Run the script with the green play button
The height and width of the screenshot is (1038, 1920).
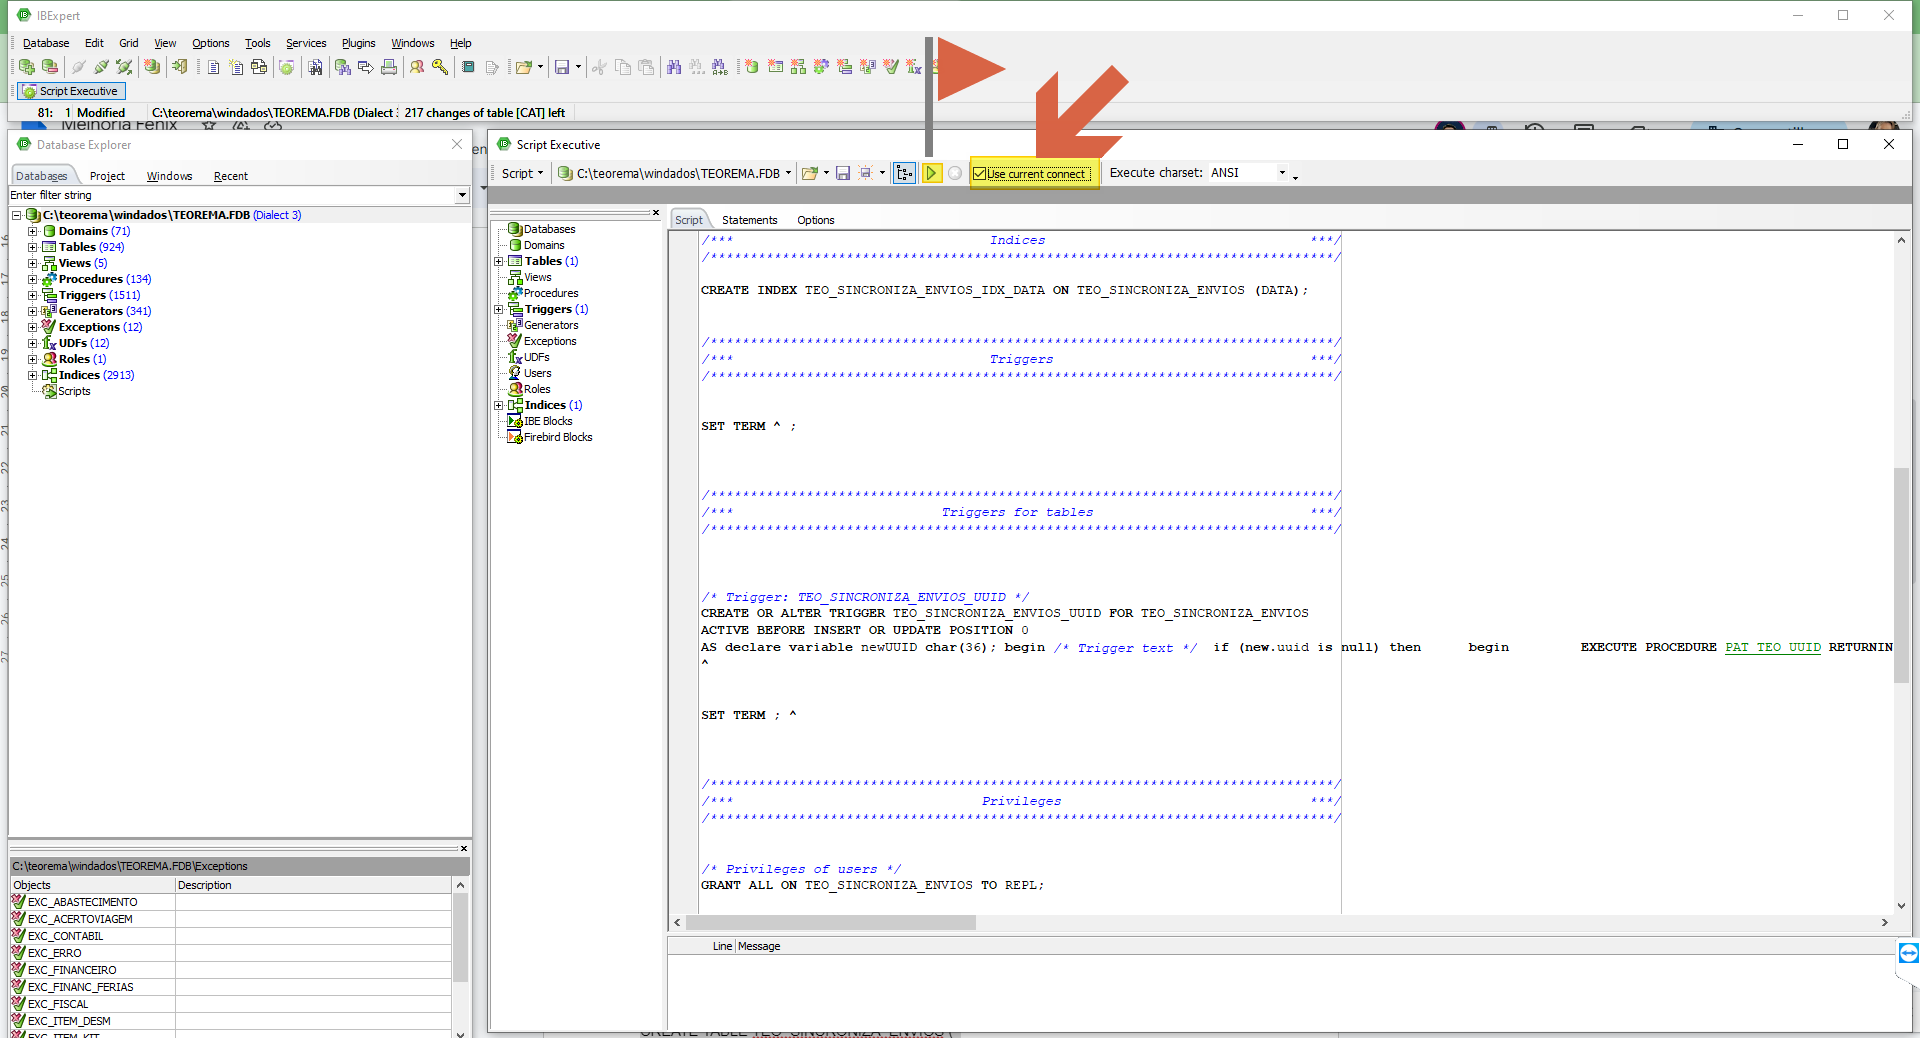pyautogui.click(x=931, y=173)
